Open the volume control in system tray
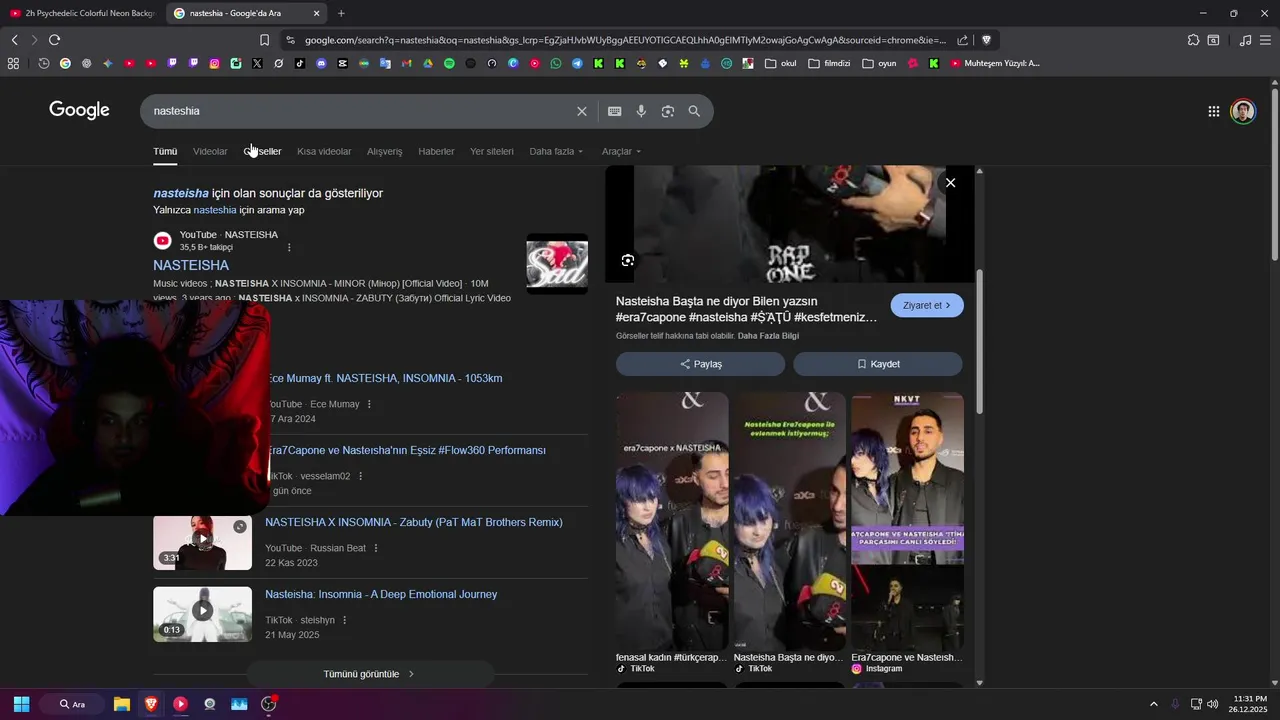 point(1213,704)
